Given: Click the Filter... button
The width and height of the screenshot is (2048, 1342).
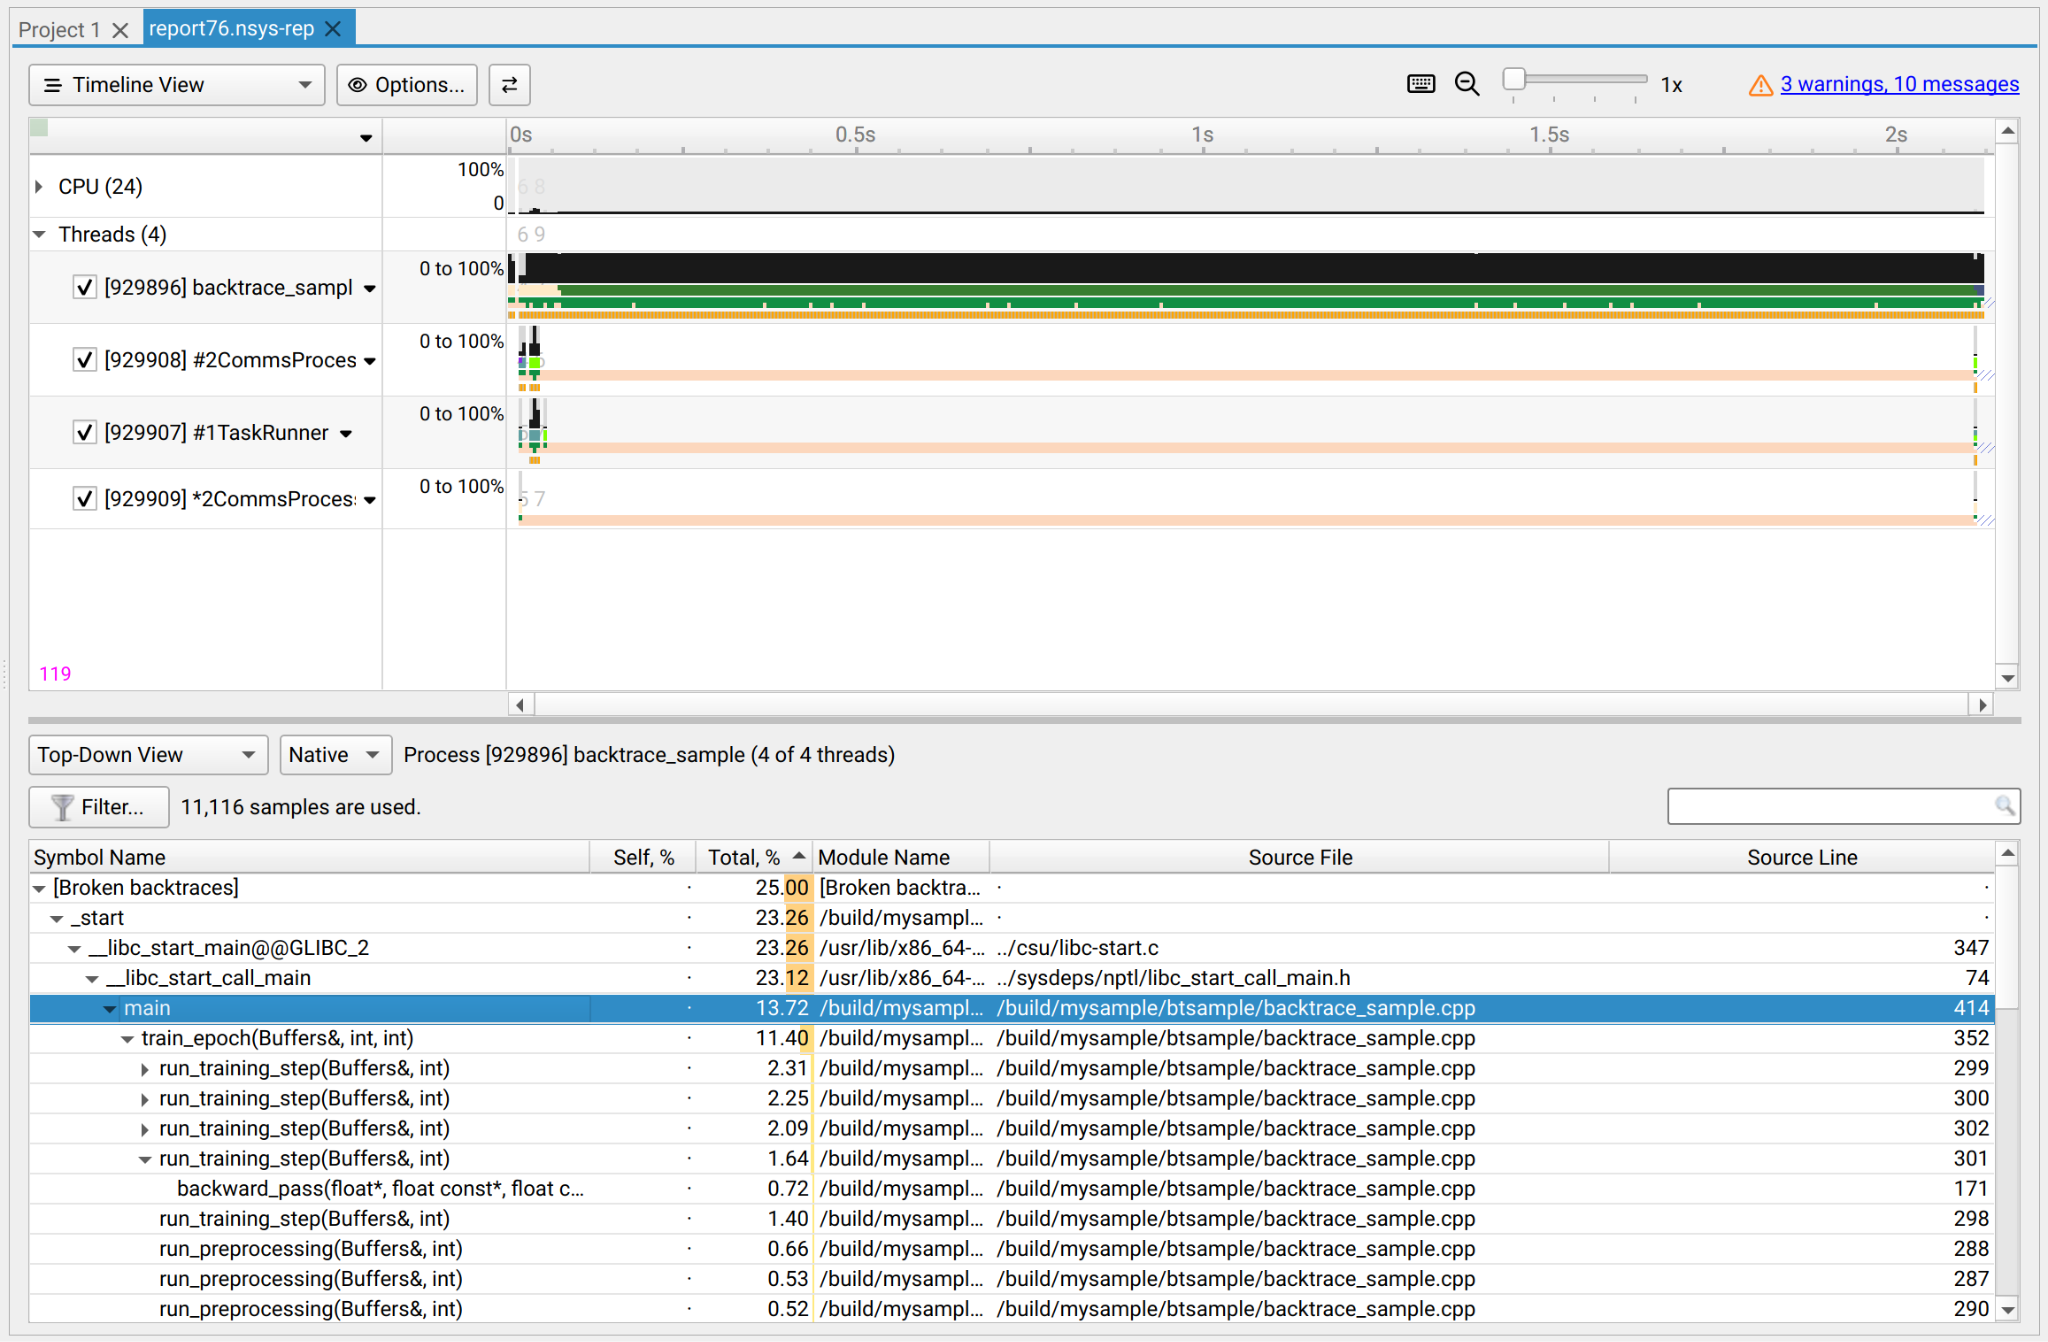Looking at the screenshot, I should pos(98,807).
